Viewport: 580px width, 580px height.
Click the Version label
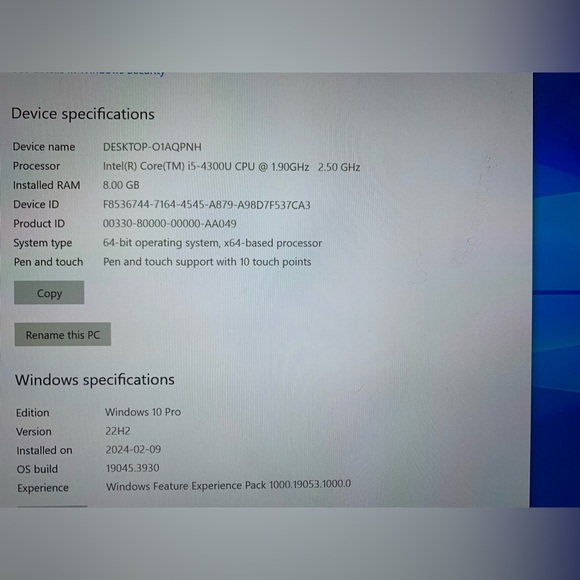tap(34, 432)
